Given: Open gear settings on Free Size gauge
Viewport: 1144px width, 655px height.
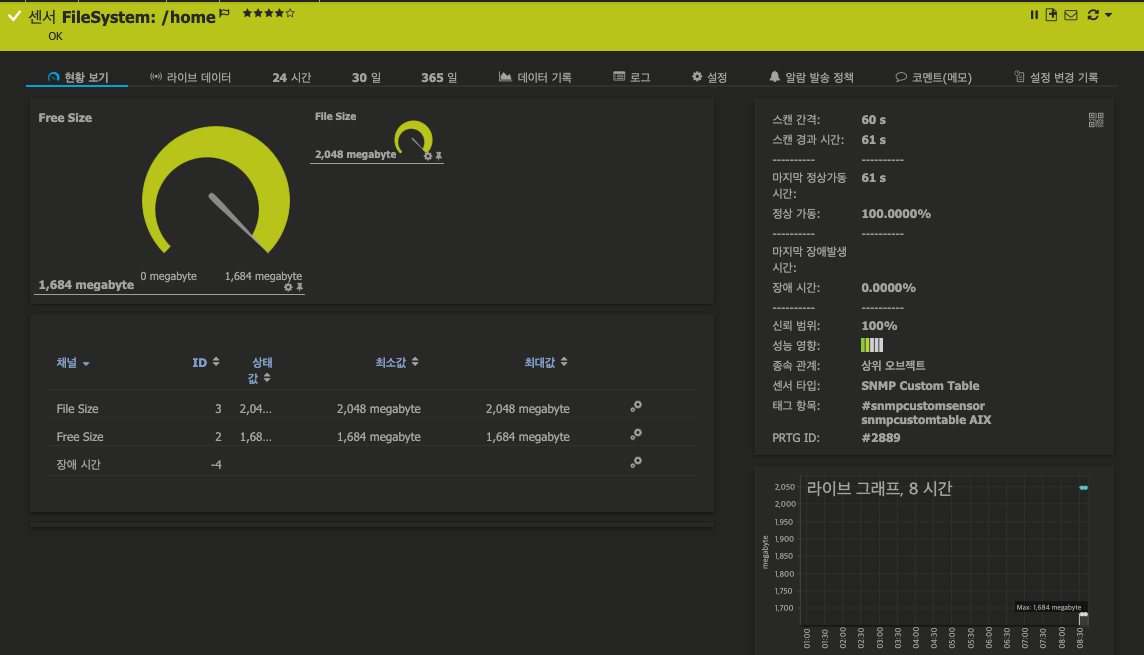Looking at the screenshot, I should tap(289, 286).
